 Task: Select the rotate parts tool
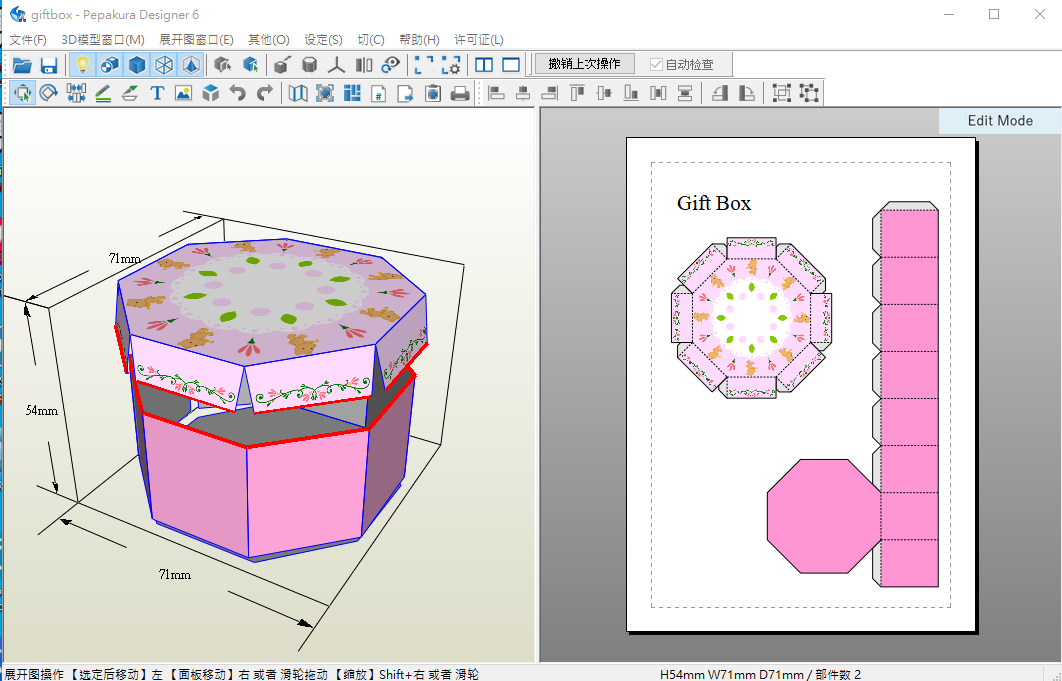49,93
